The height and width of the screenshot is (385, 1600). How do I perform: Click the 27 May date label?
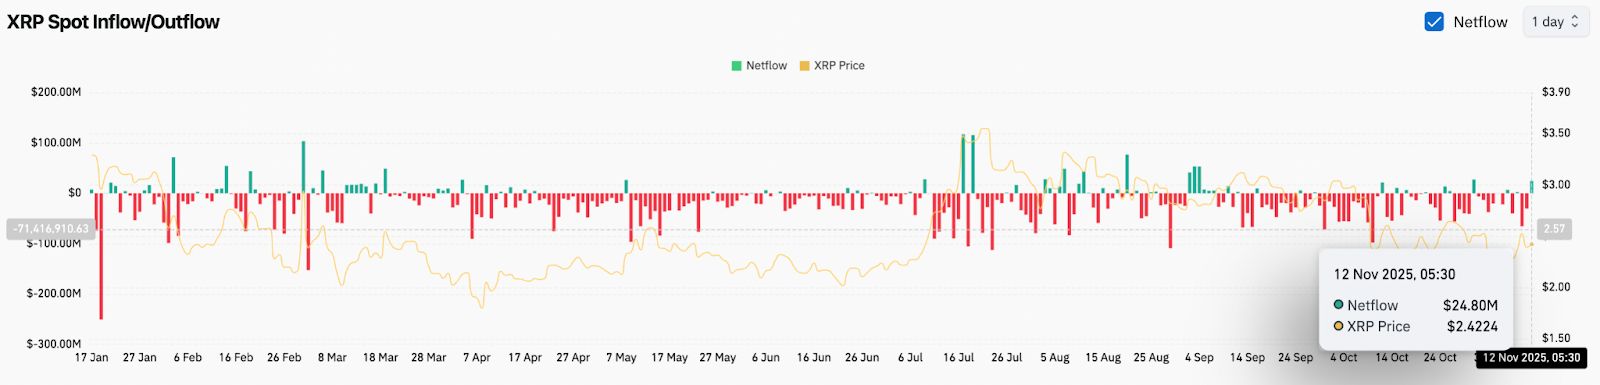click(x=718, y=357)
